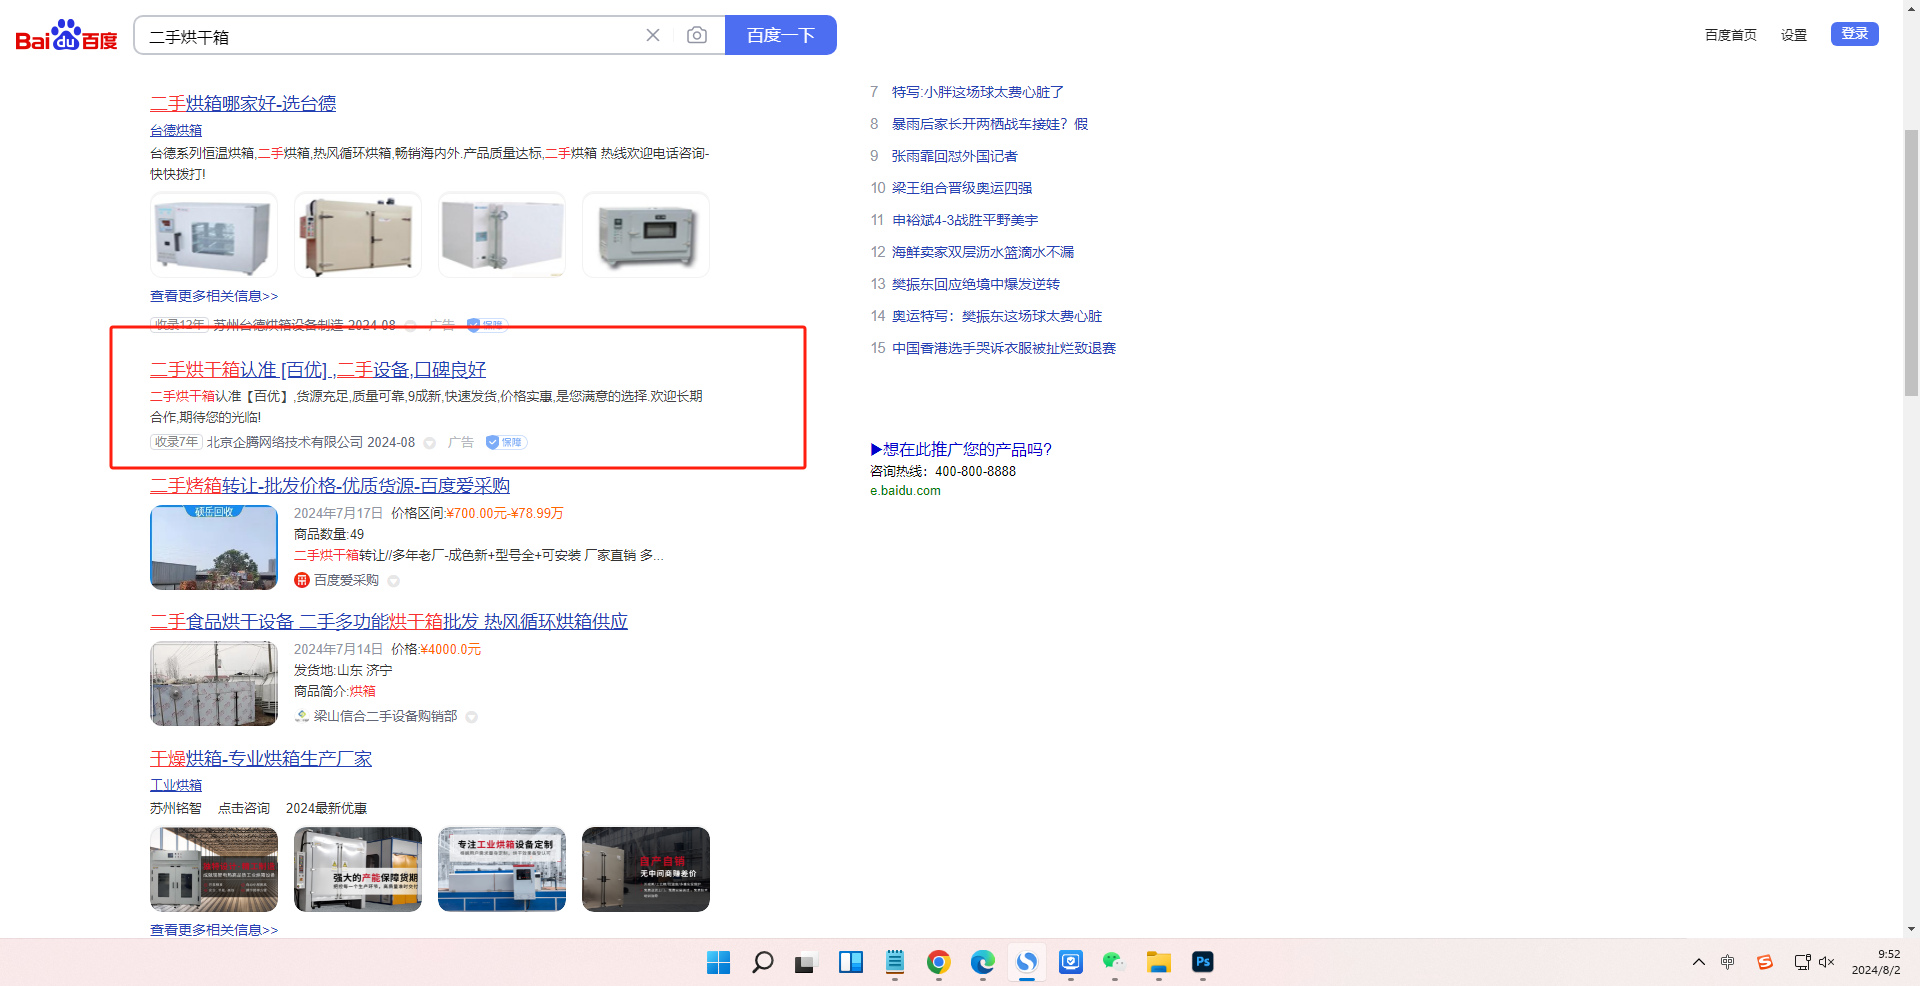Viewport: 1920px width, 986px height.
Task: Open the Windows Start menu
Action: pyautogui.click(x=718, y=962)
